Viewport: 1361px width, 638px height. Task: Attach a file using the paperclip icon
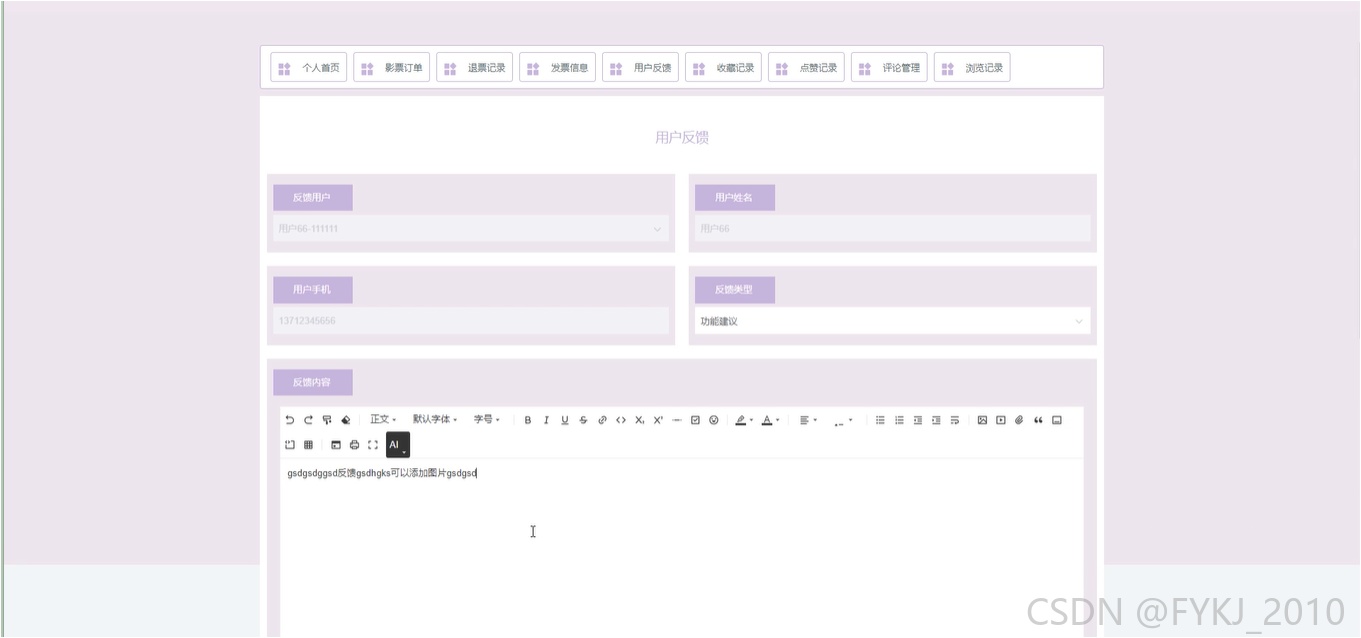coord(1019,420)
